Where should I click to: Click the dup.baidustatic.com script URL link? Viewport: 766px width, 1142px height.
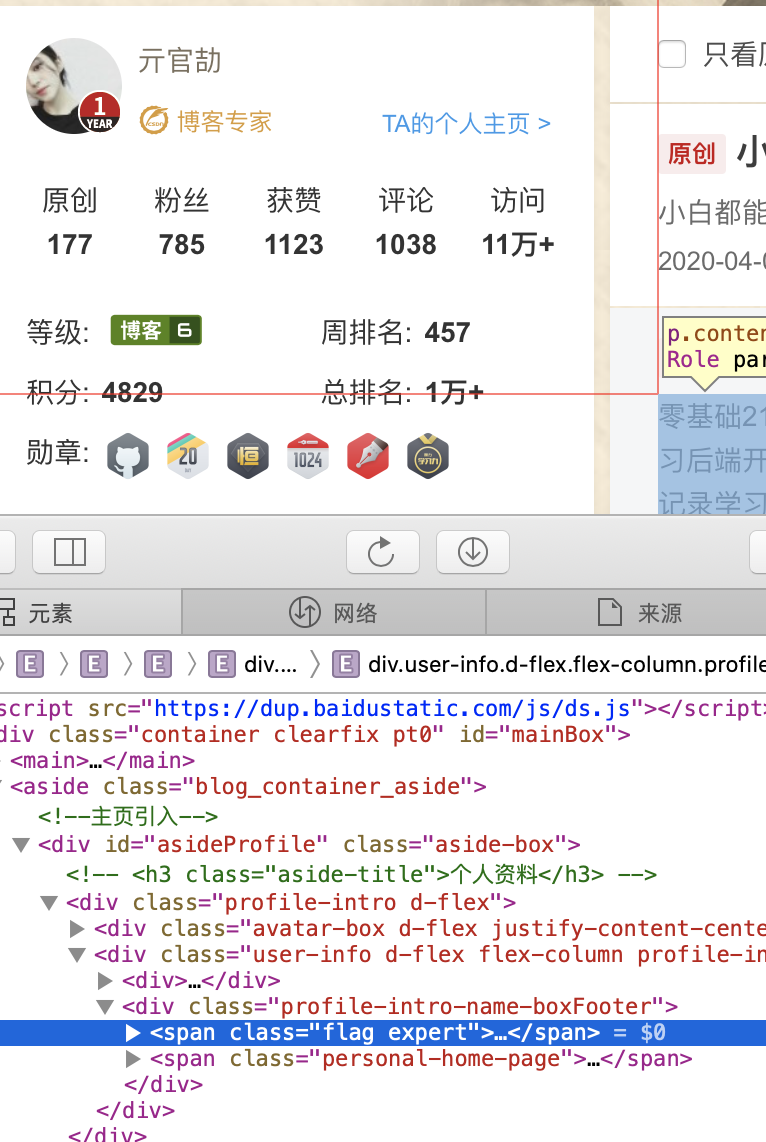[392, 708]
